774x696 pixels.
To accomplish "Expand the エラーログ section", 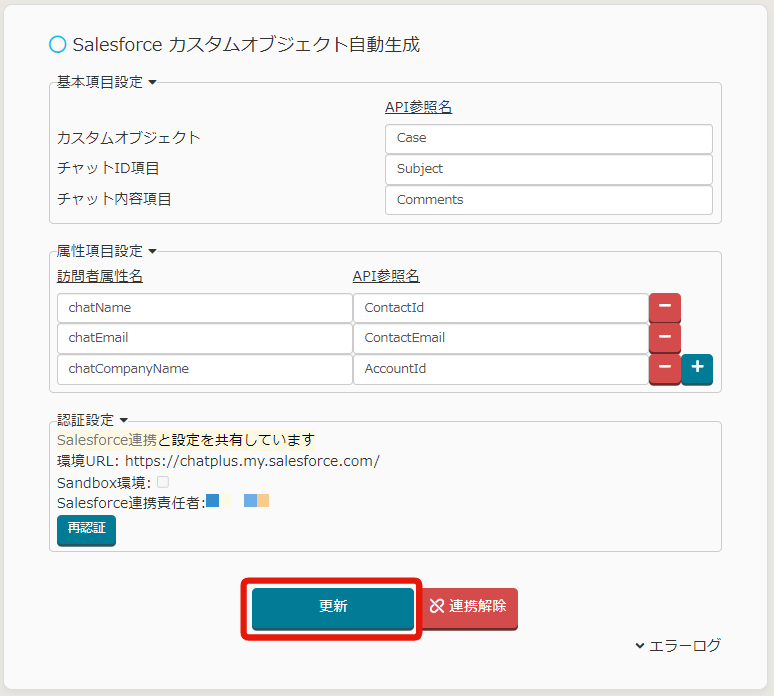I will tap(678, 646).
